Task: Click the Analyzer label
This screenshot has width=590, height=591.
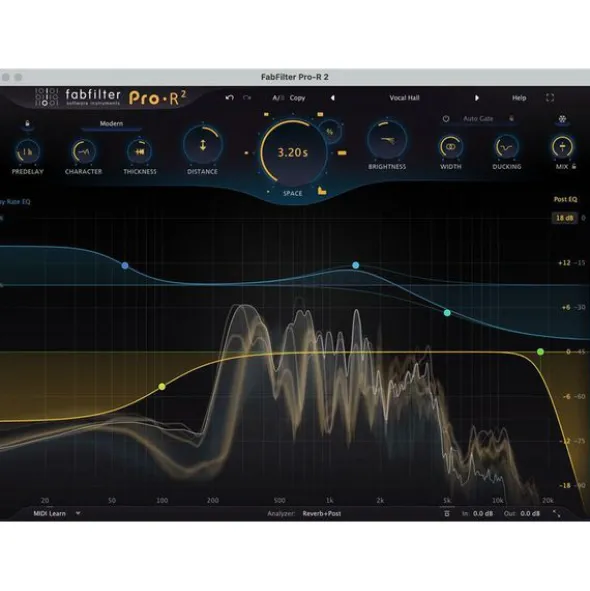Action: (281, 513)
